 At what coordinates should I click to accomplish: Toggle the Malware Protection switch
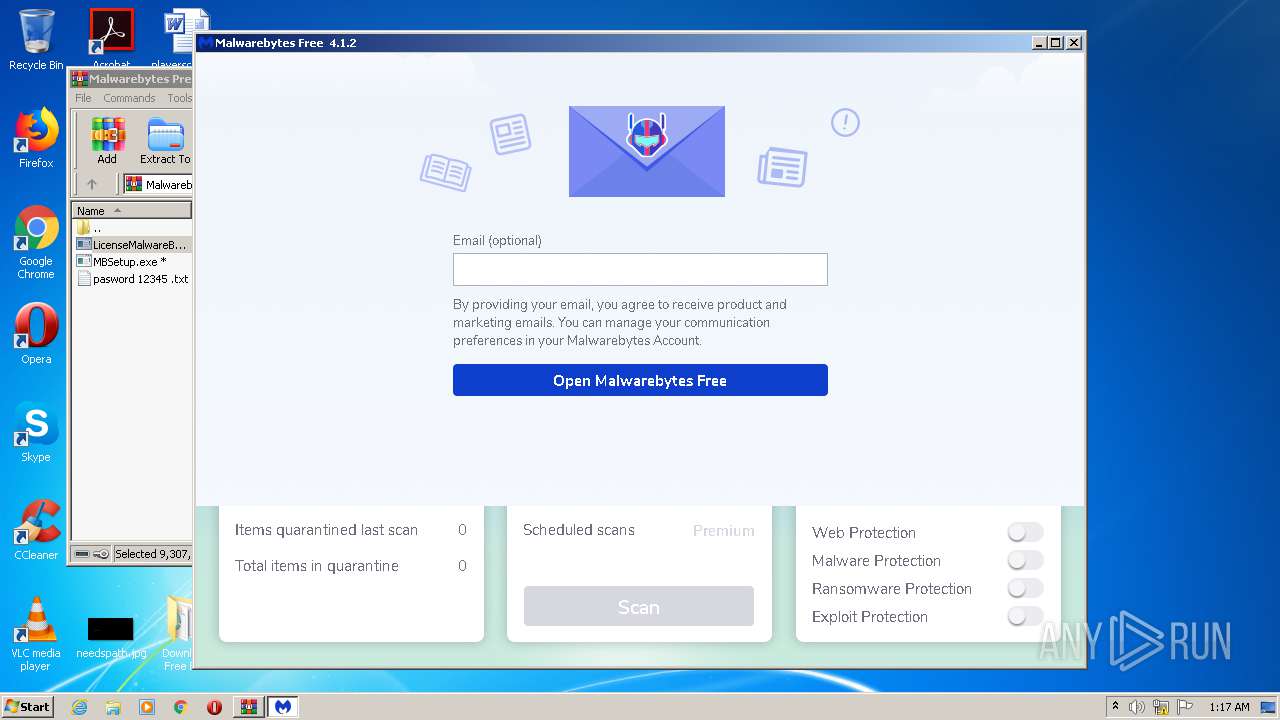(x=1025, y=561)
